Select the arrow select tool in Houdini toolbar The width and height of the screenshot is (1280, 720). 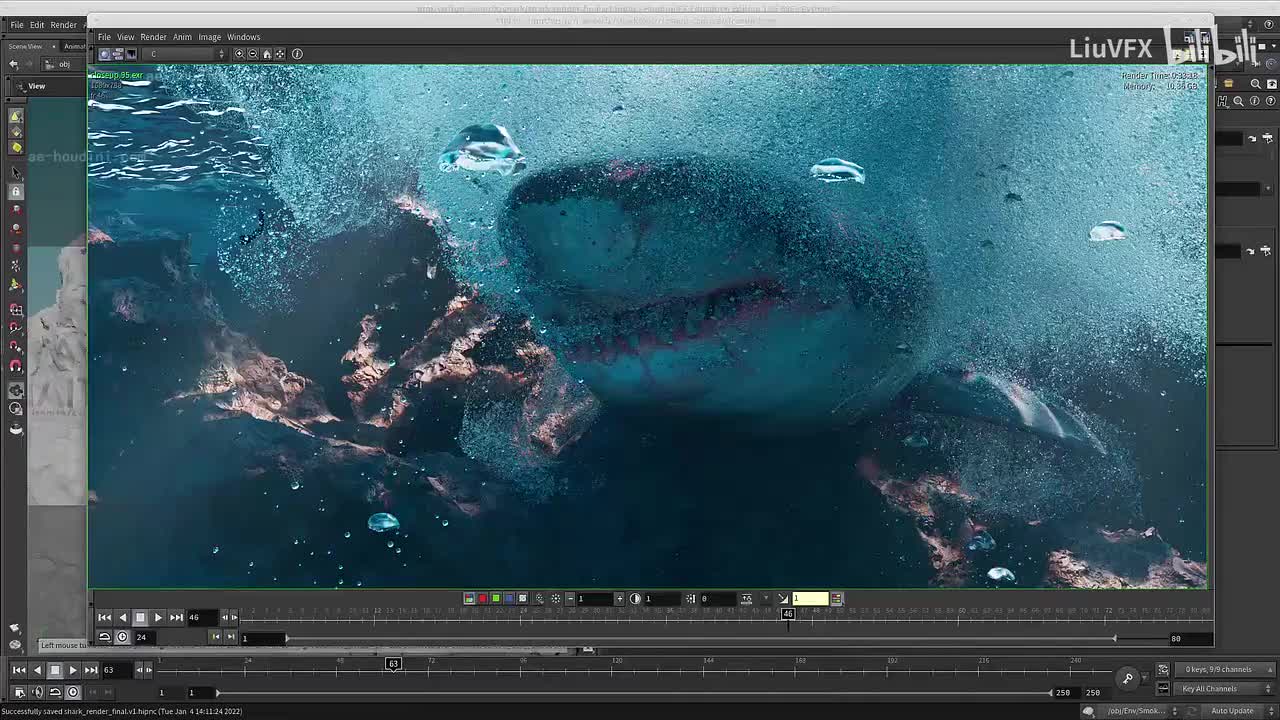[x=15, y=173]
